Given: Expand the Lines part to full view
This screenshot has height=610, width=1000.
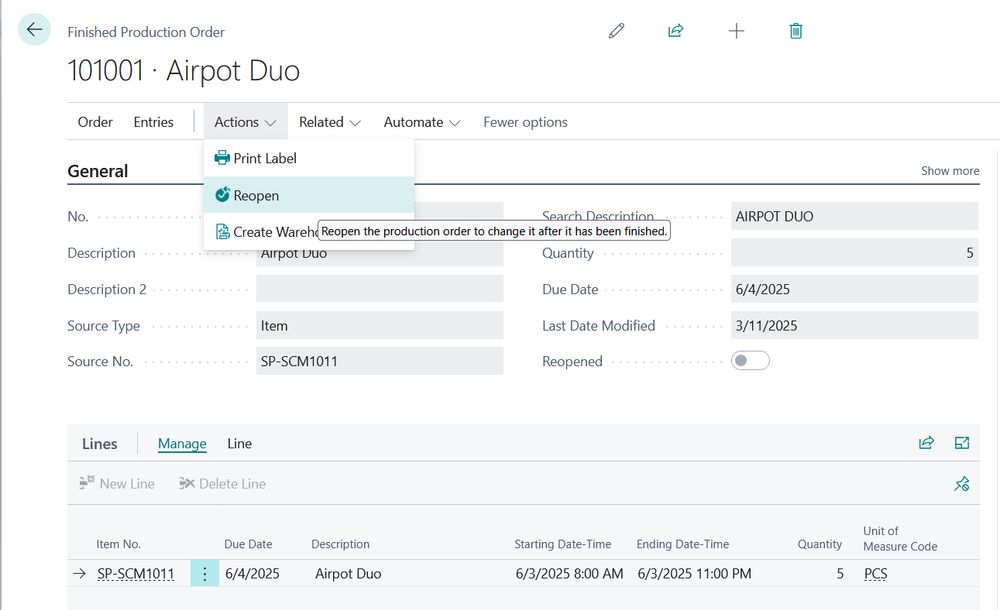Looking at the screenshot, I should click(x=962, y=443).
